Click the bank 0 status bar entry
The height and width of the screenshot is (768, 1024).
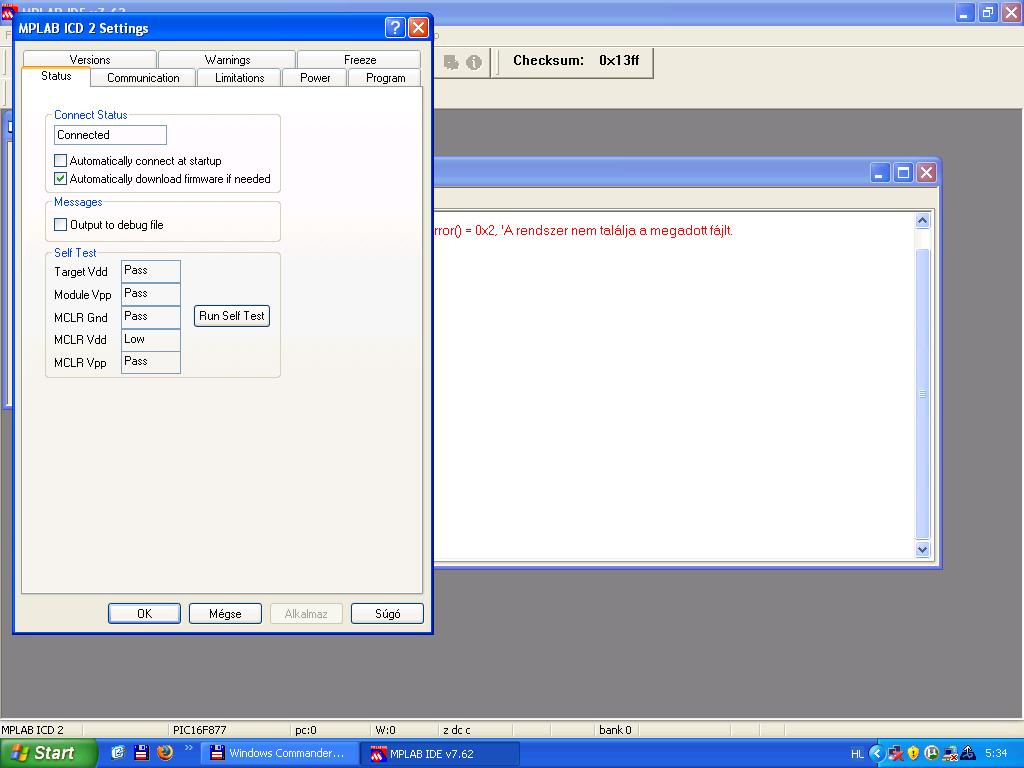616,729
